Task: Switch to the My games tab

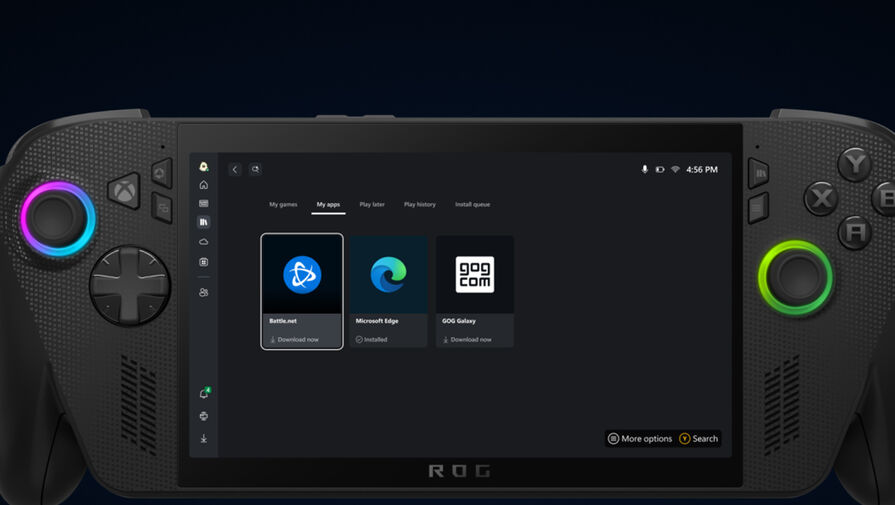Action: tap(283, 204)
